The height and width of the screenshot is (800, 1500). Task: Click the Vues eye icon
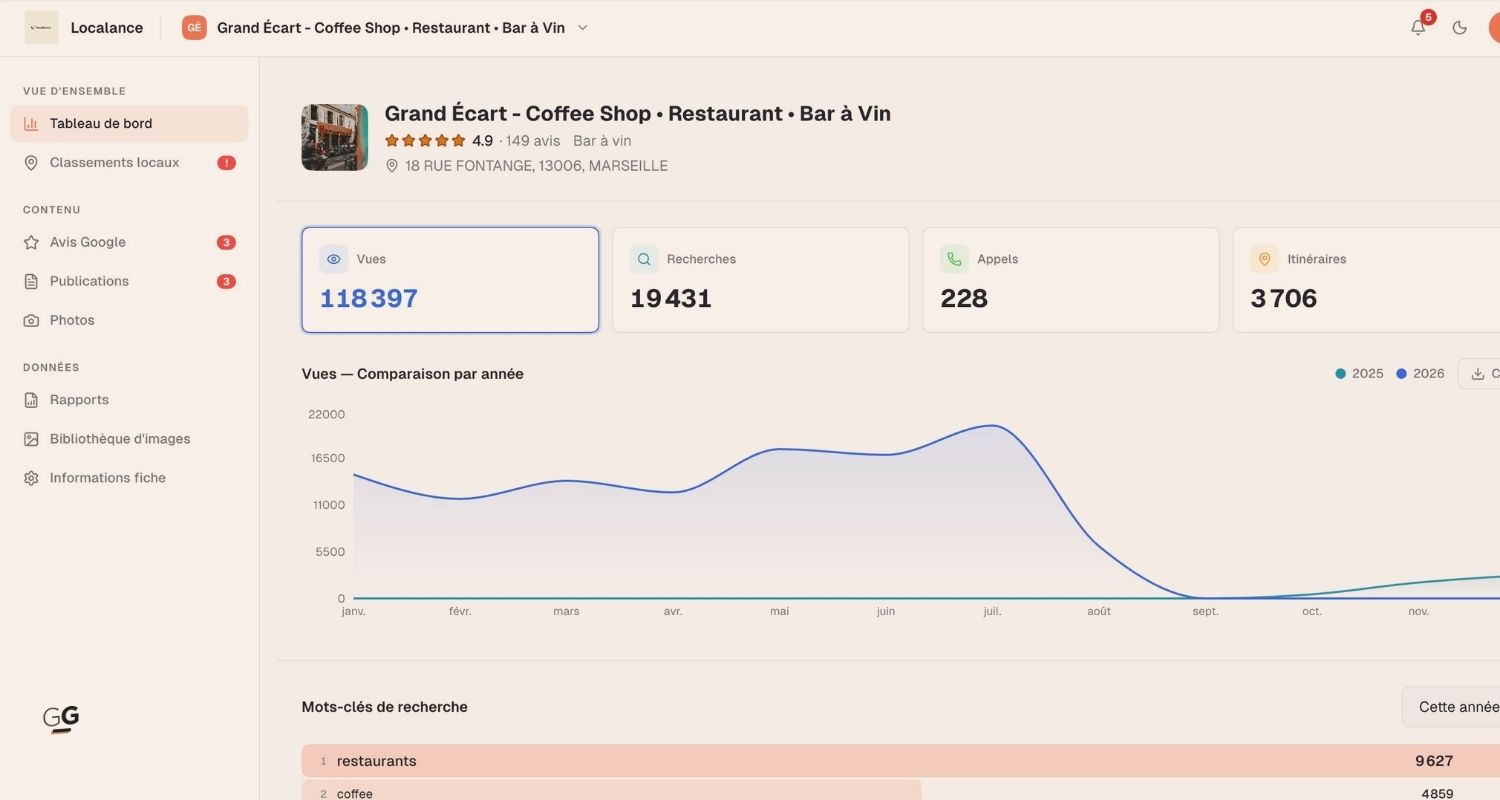(334, 259)
